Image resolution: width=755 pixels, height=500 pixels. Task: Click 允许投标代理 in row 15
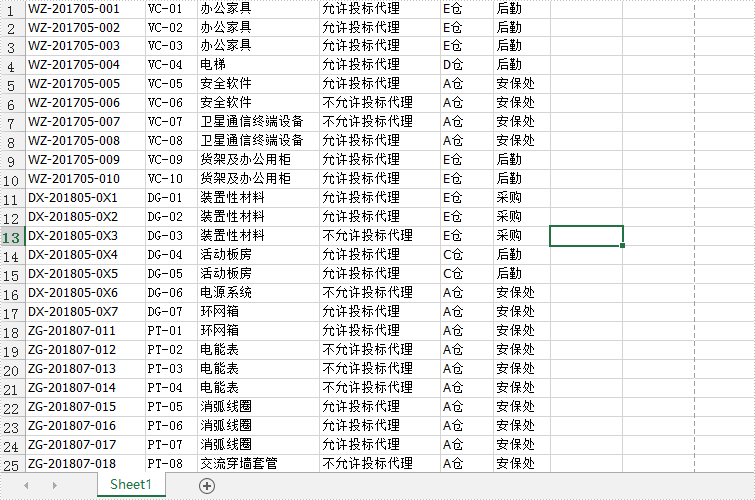coord(379,274)
